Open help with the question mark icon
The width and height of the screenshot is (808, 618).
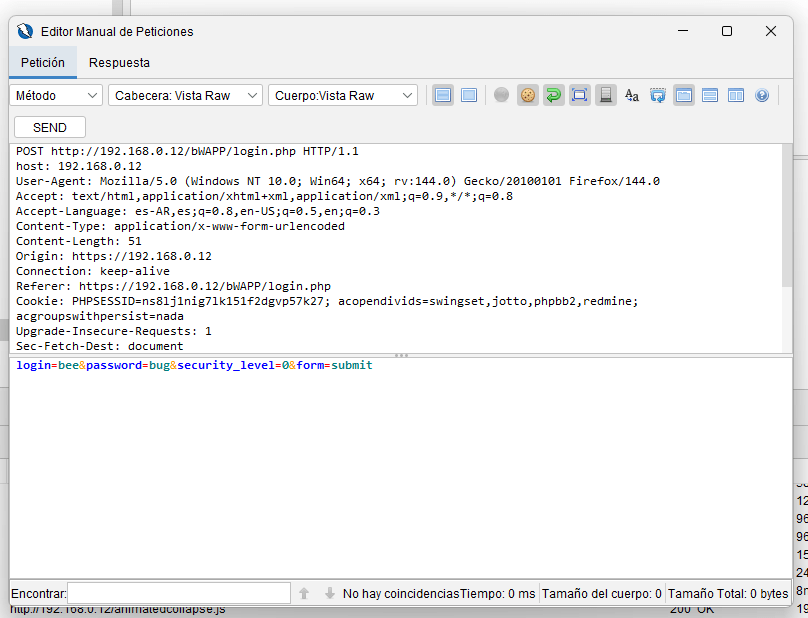762,96
